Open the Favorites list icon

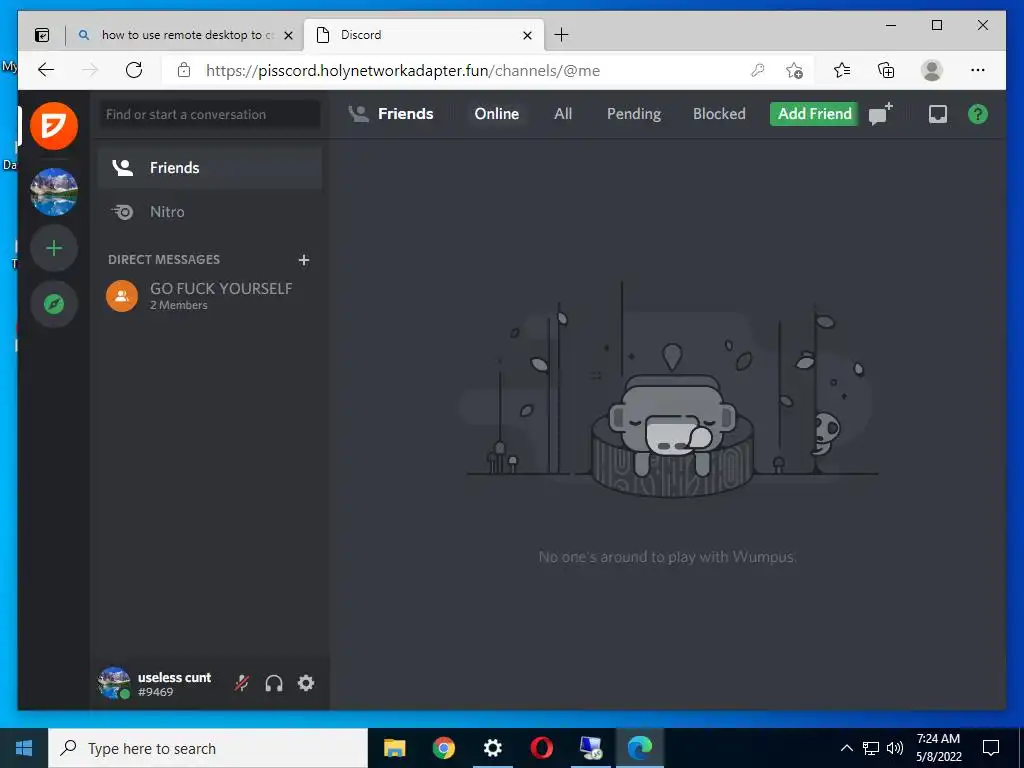(842, 70)
